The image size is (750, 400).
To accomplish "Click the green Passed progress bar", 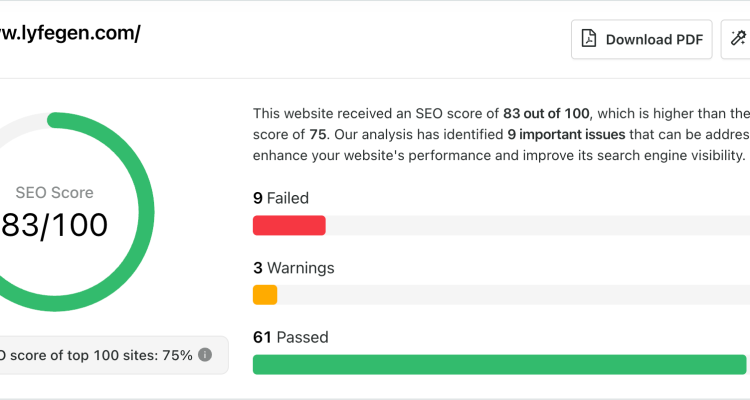I will tap(499, 365).
